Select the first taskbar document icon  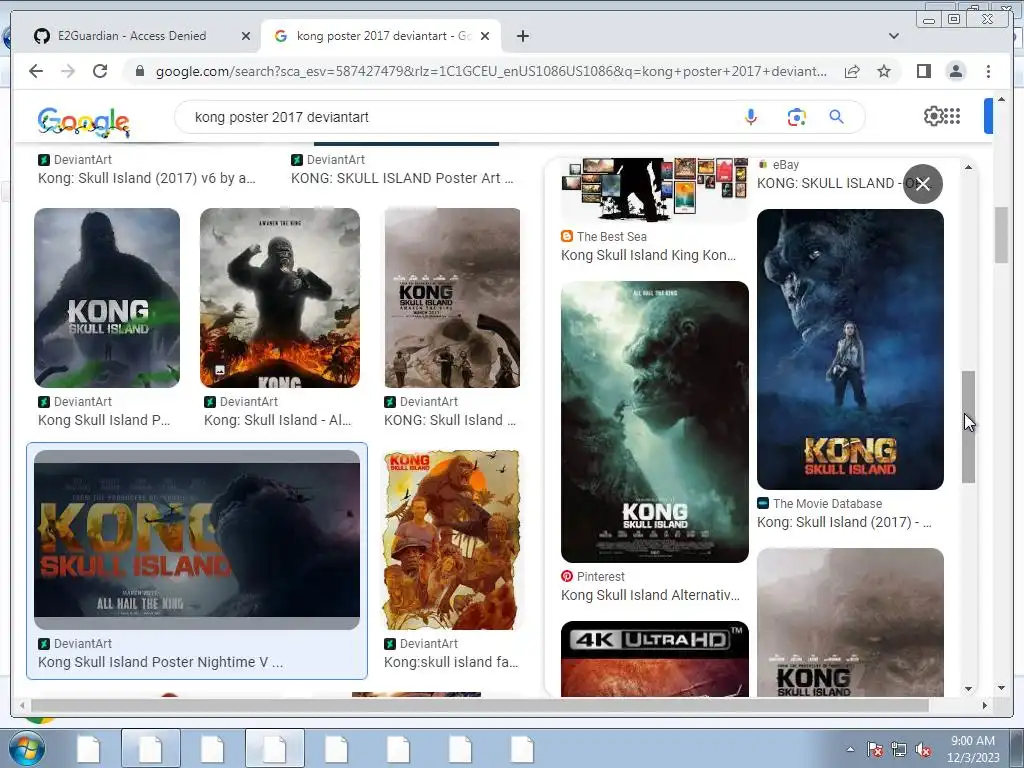tap(88, 749)
